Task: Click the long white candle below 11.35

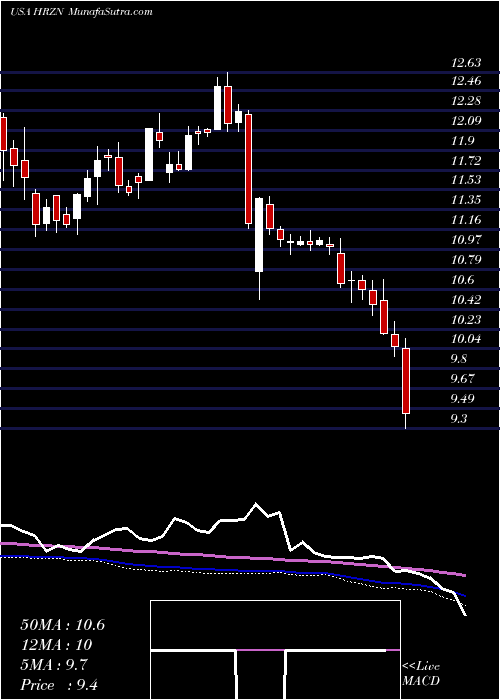Action: click(259, 235)
